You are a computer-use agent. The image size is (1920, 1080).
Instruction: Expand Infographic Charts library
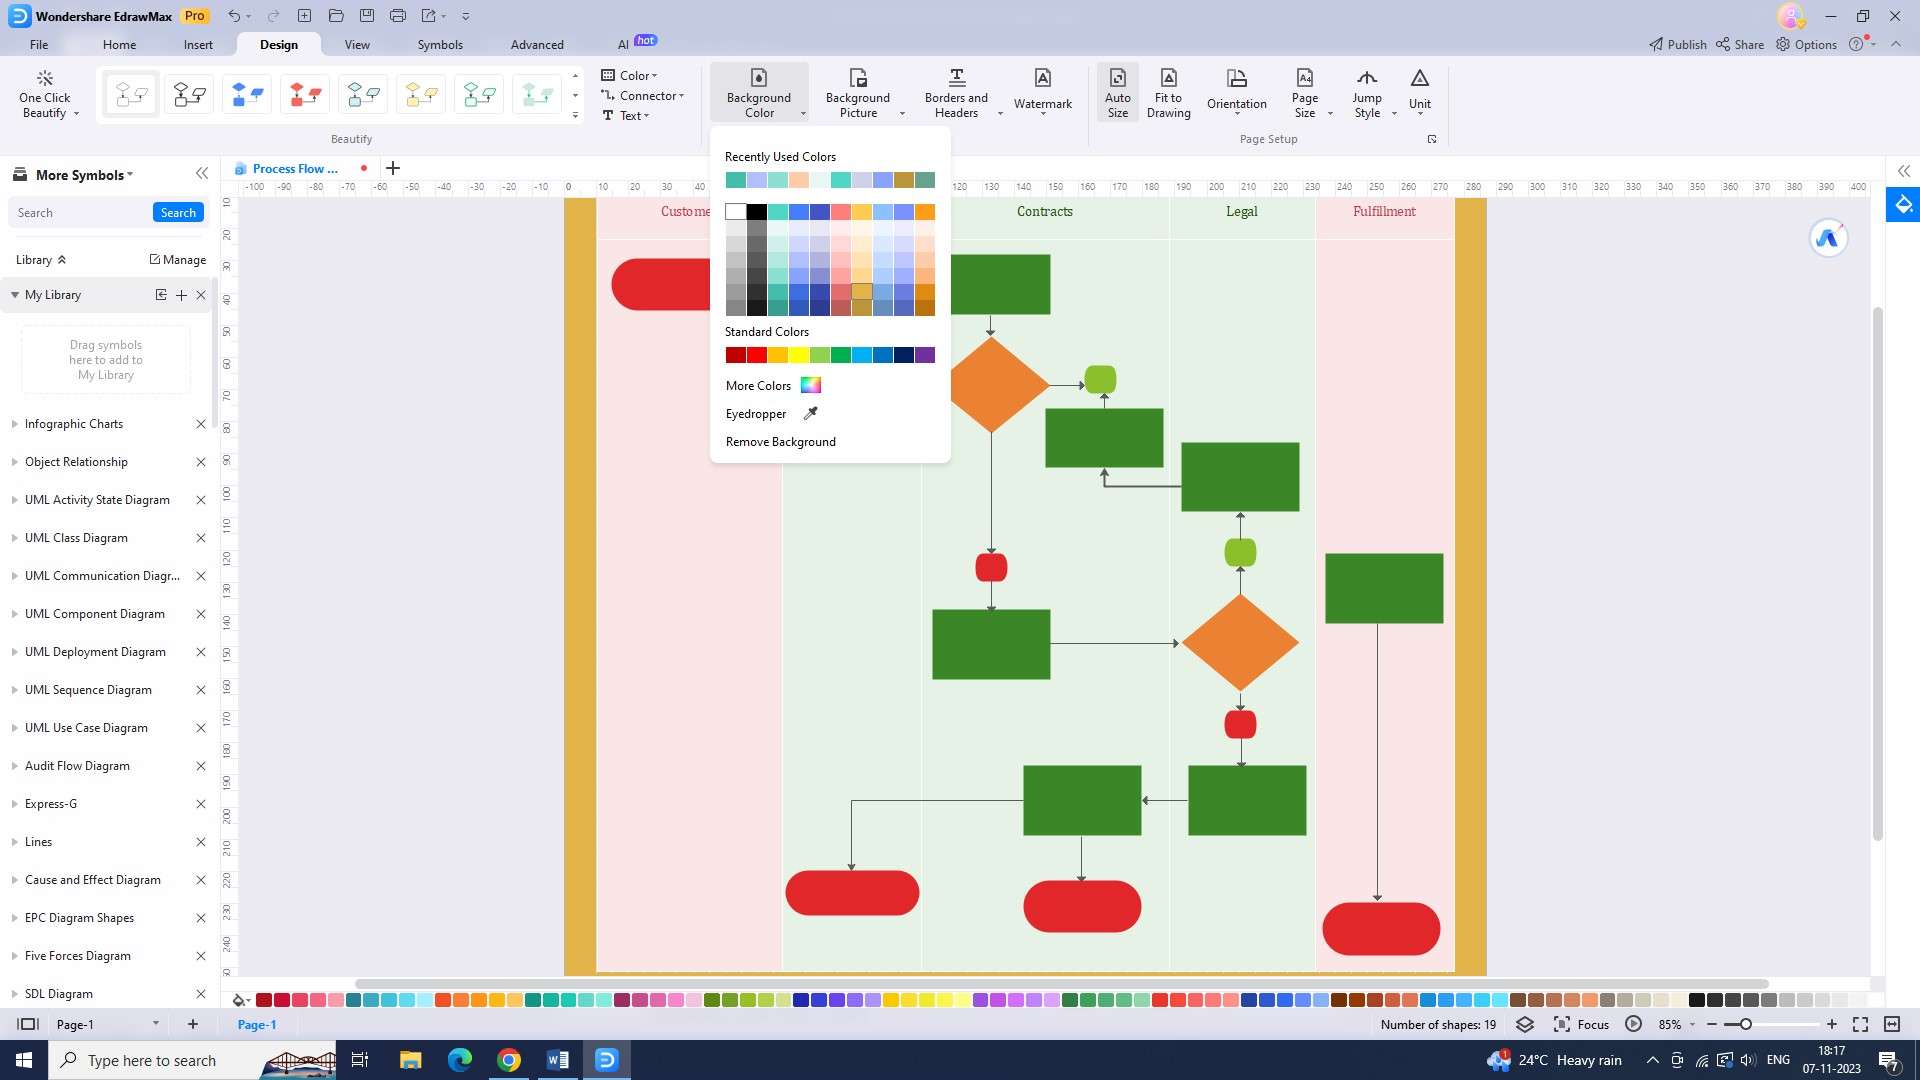pos(15,424)
